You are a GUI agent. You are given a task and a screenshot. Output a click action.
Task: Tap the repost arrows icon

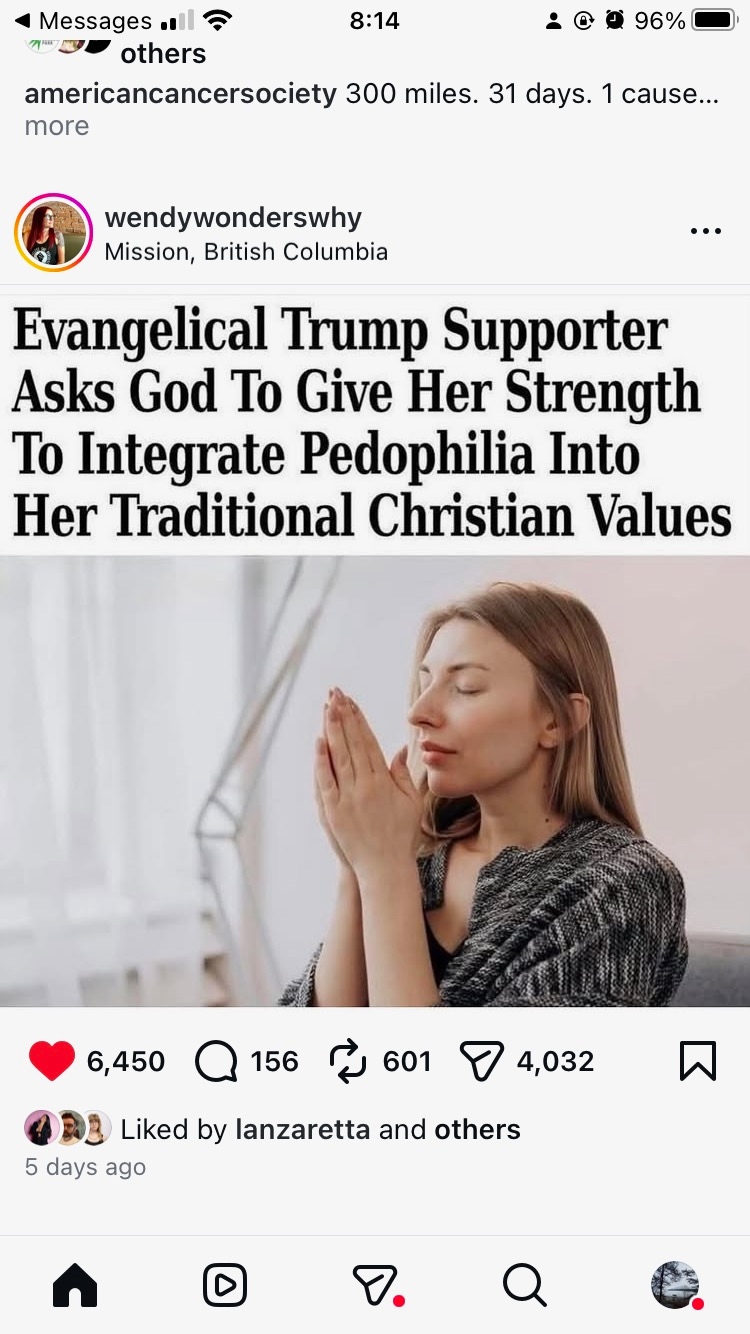coord(348,1061)
